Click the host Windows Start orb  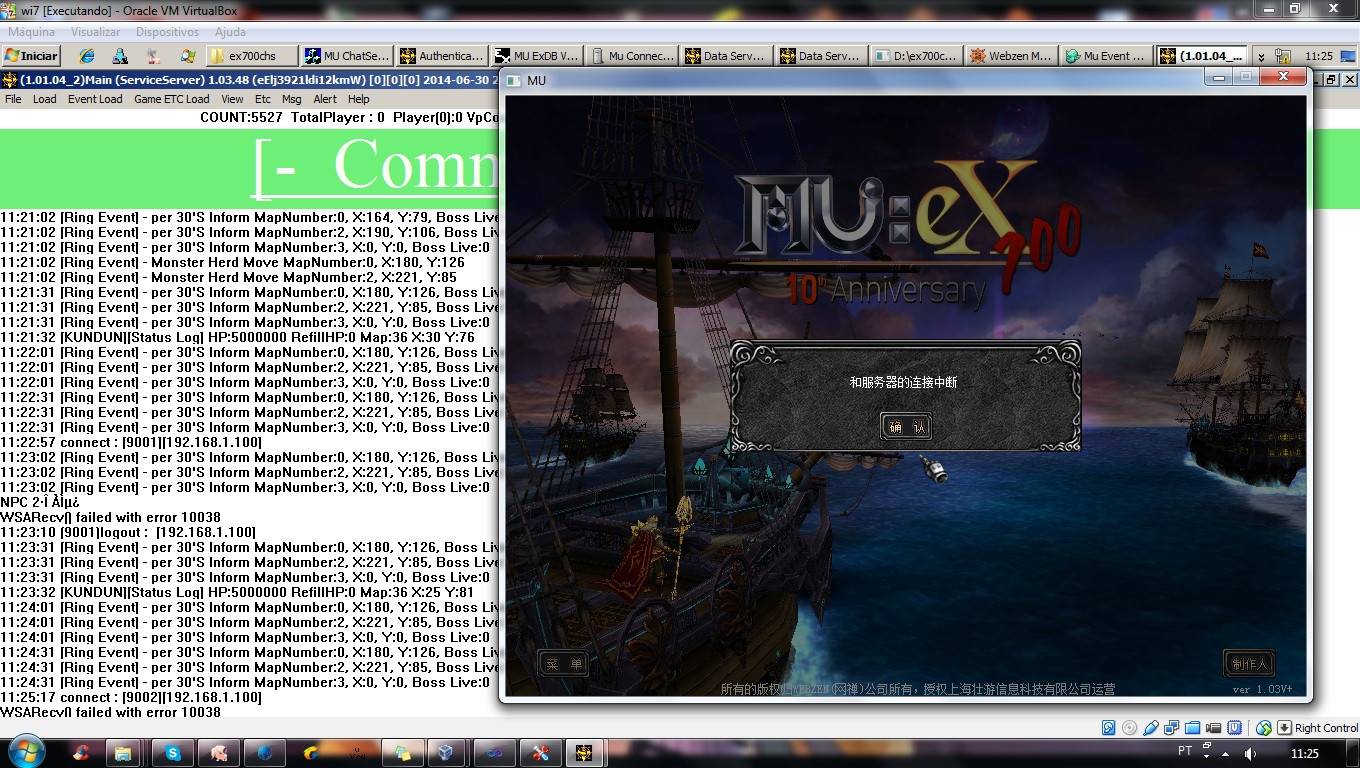click(x=24, y=752)
